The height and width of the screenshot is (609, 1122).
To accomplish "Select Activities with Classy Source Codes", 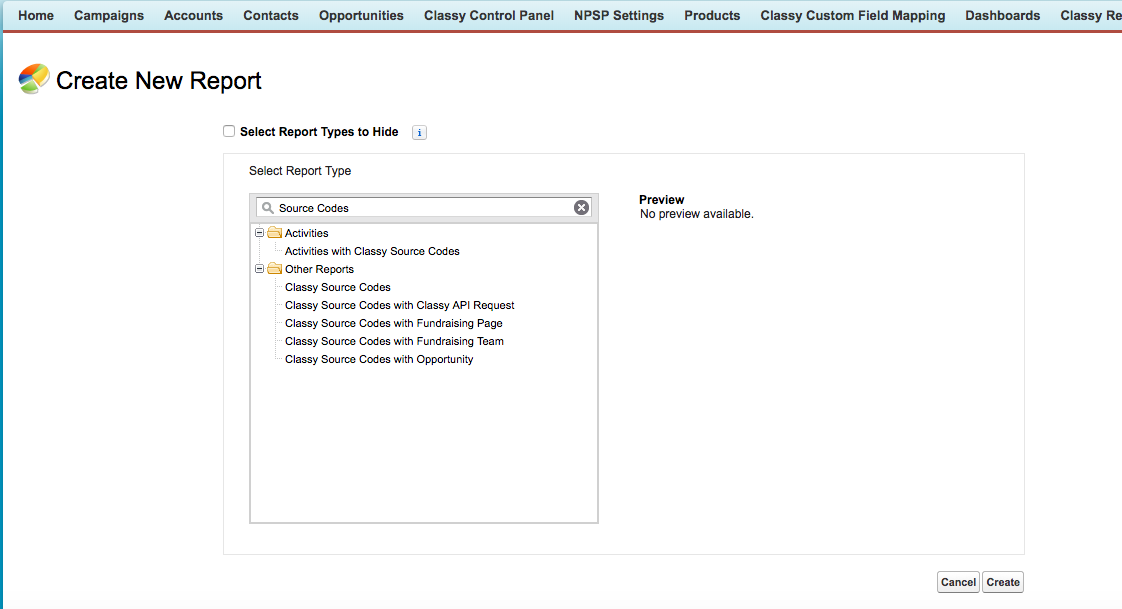I will point(372,251).
